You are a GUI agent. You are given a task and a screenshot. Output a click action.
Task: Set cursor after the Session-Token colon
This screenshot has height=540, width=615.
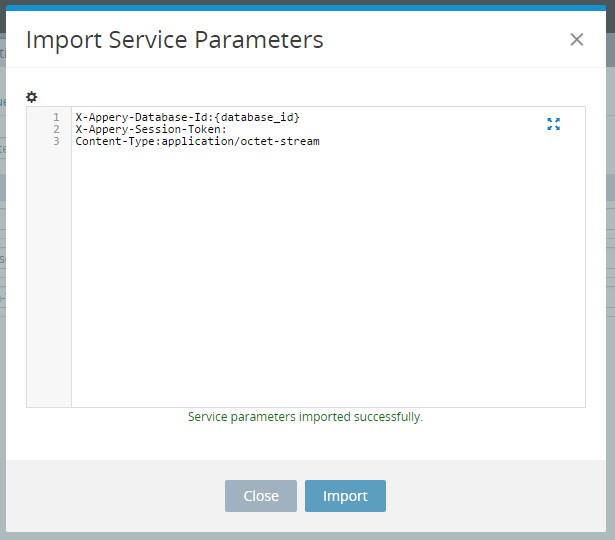pos(228,129)
